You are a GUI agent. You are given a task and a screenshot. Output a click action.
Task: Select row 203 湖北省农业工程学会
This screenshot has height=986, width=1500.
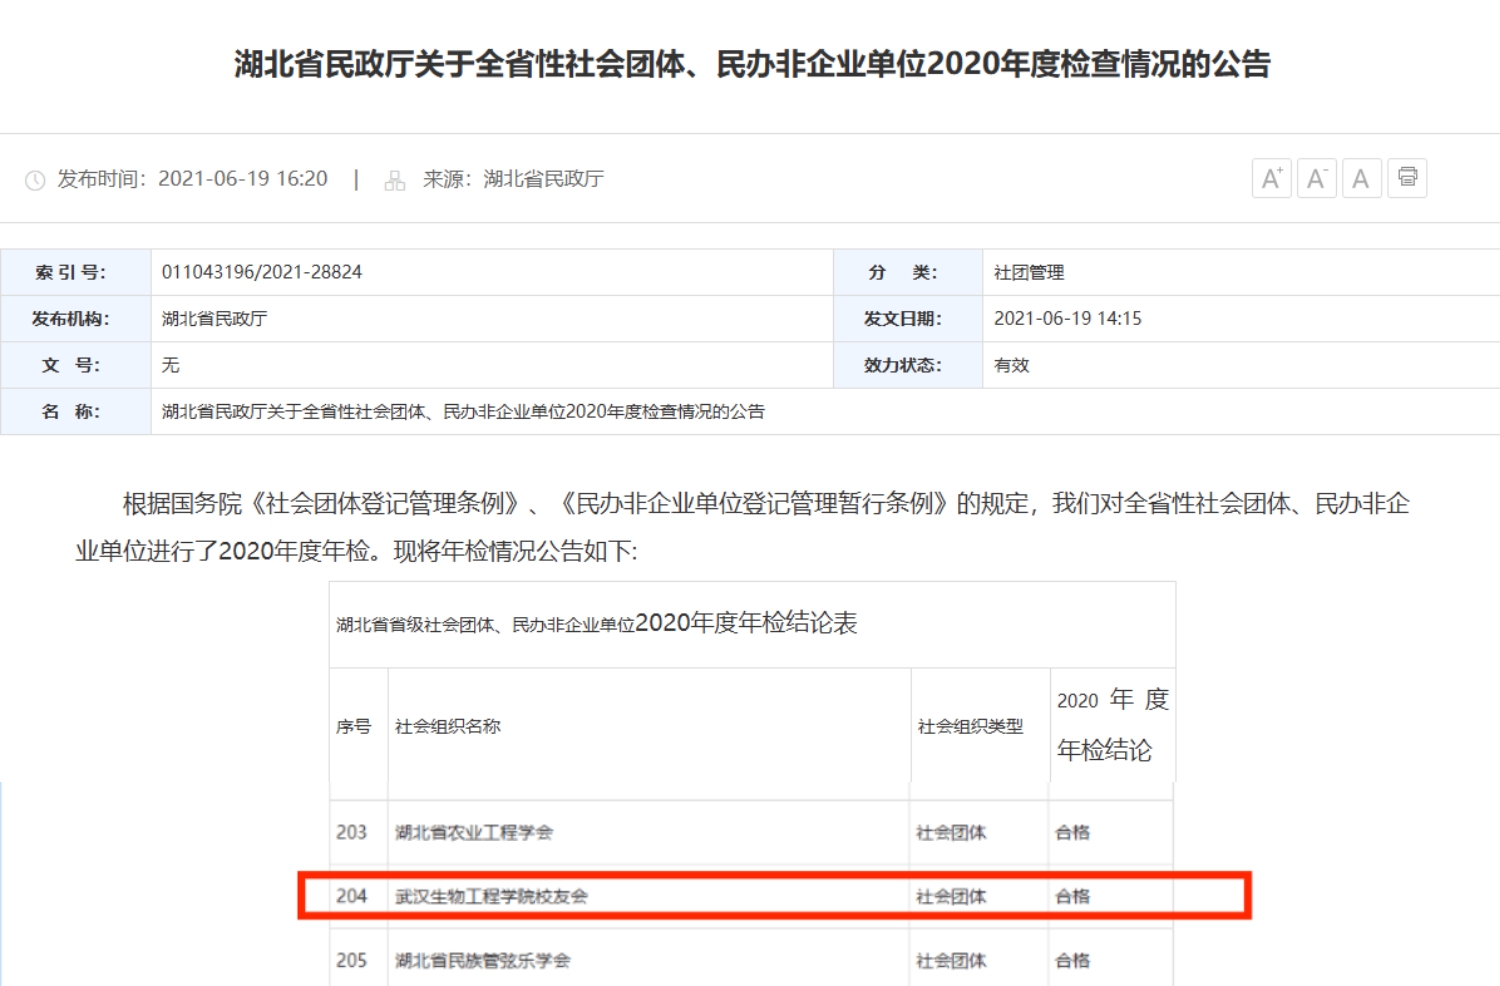click(x=473, y=832)
